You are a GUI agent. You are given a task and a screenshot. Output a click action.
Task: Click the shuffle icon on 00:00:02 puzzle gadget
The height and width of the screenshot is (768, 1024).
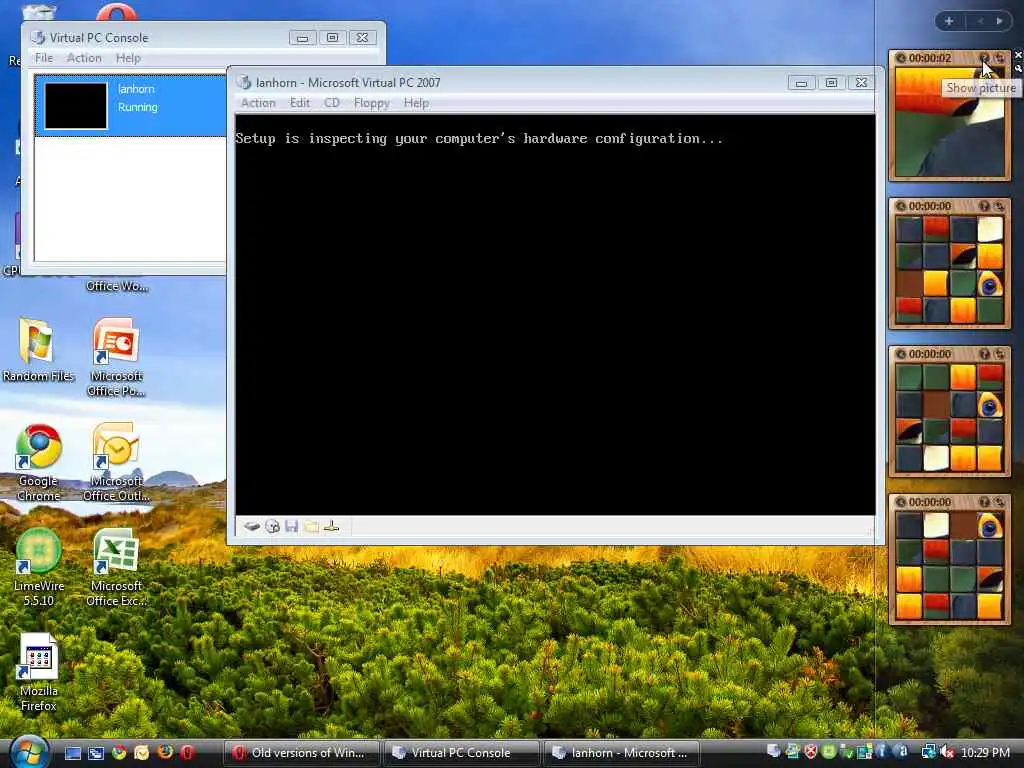1000,58
